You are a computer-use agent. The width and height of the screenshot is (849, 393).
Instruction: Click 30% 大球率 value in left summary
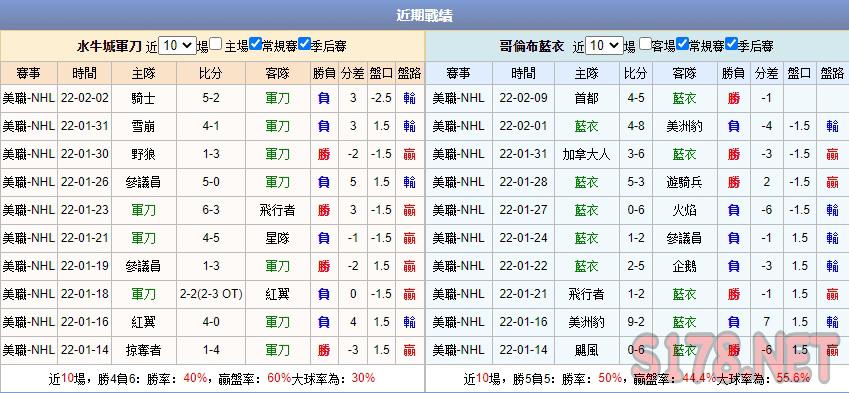point(363,378)
